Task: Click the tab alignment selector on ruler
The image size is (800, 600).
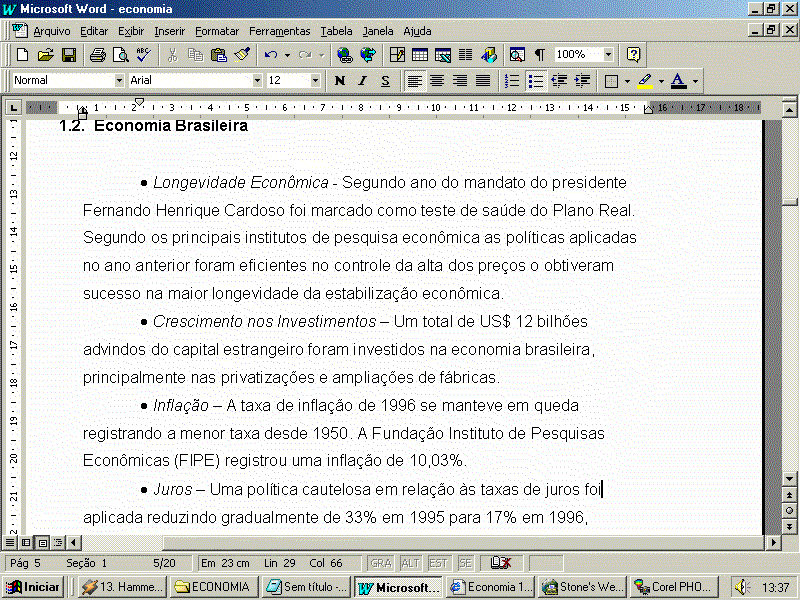Action: 13,108
